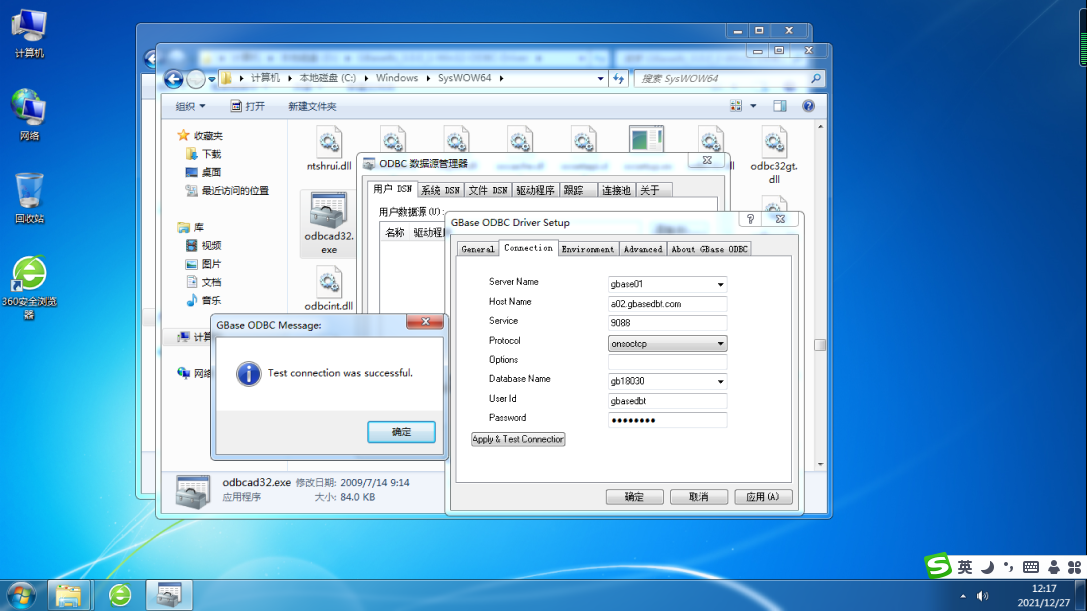Switch to the Environment tab

587,249
